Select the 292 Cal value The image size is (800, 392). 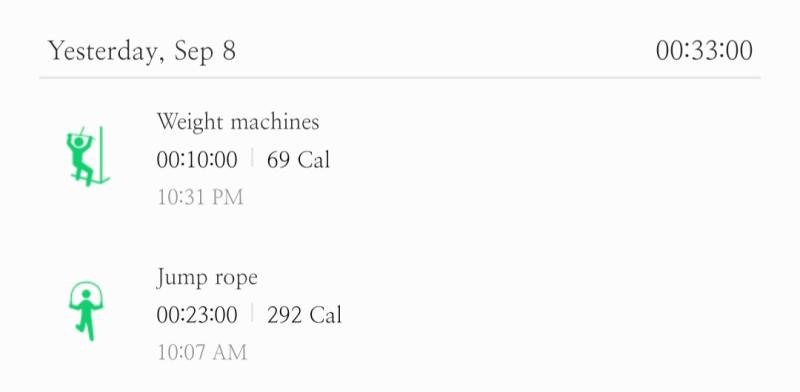point(305,315)
